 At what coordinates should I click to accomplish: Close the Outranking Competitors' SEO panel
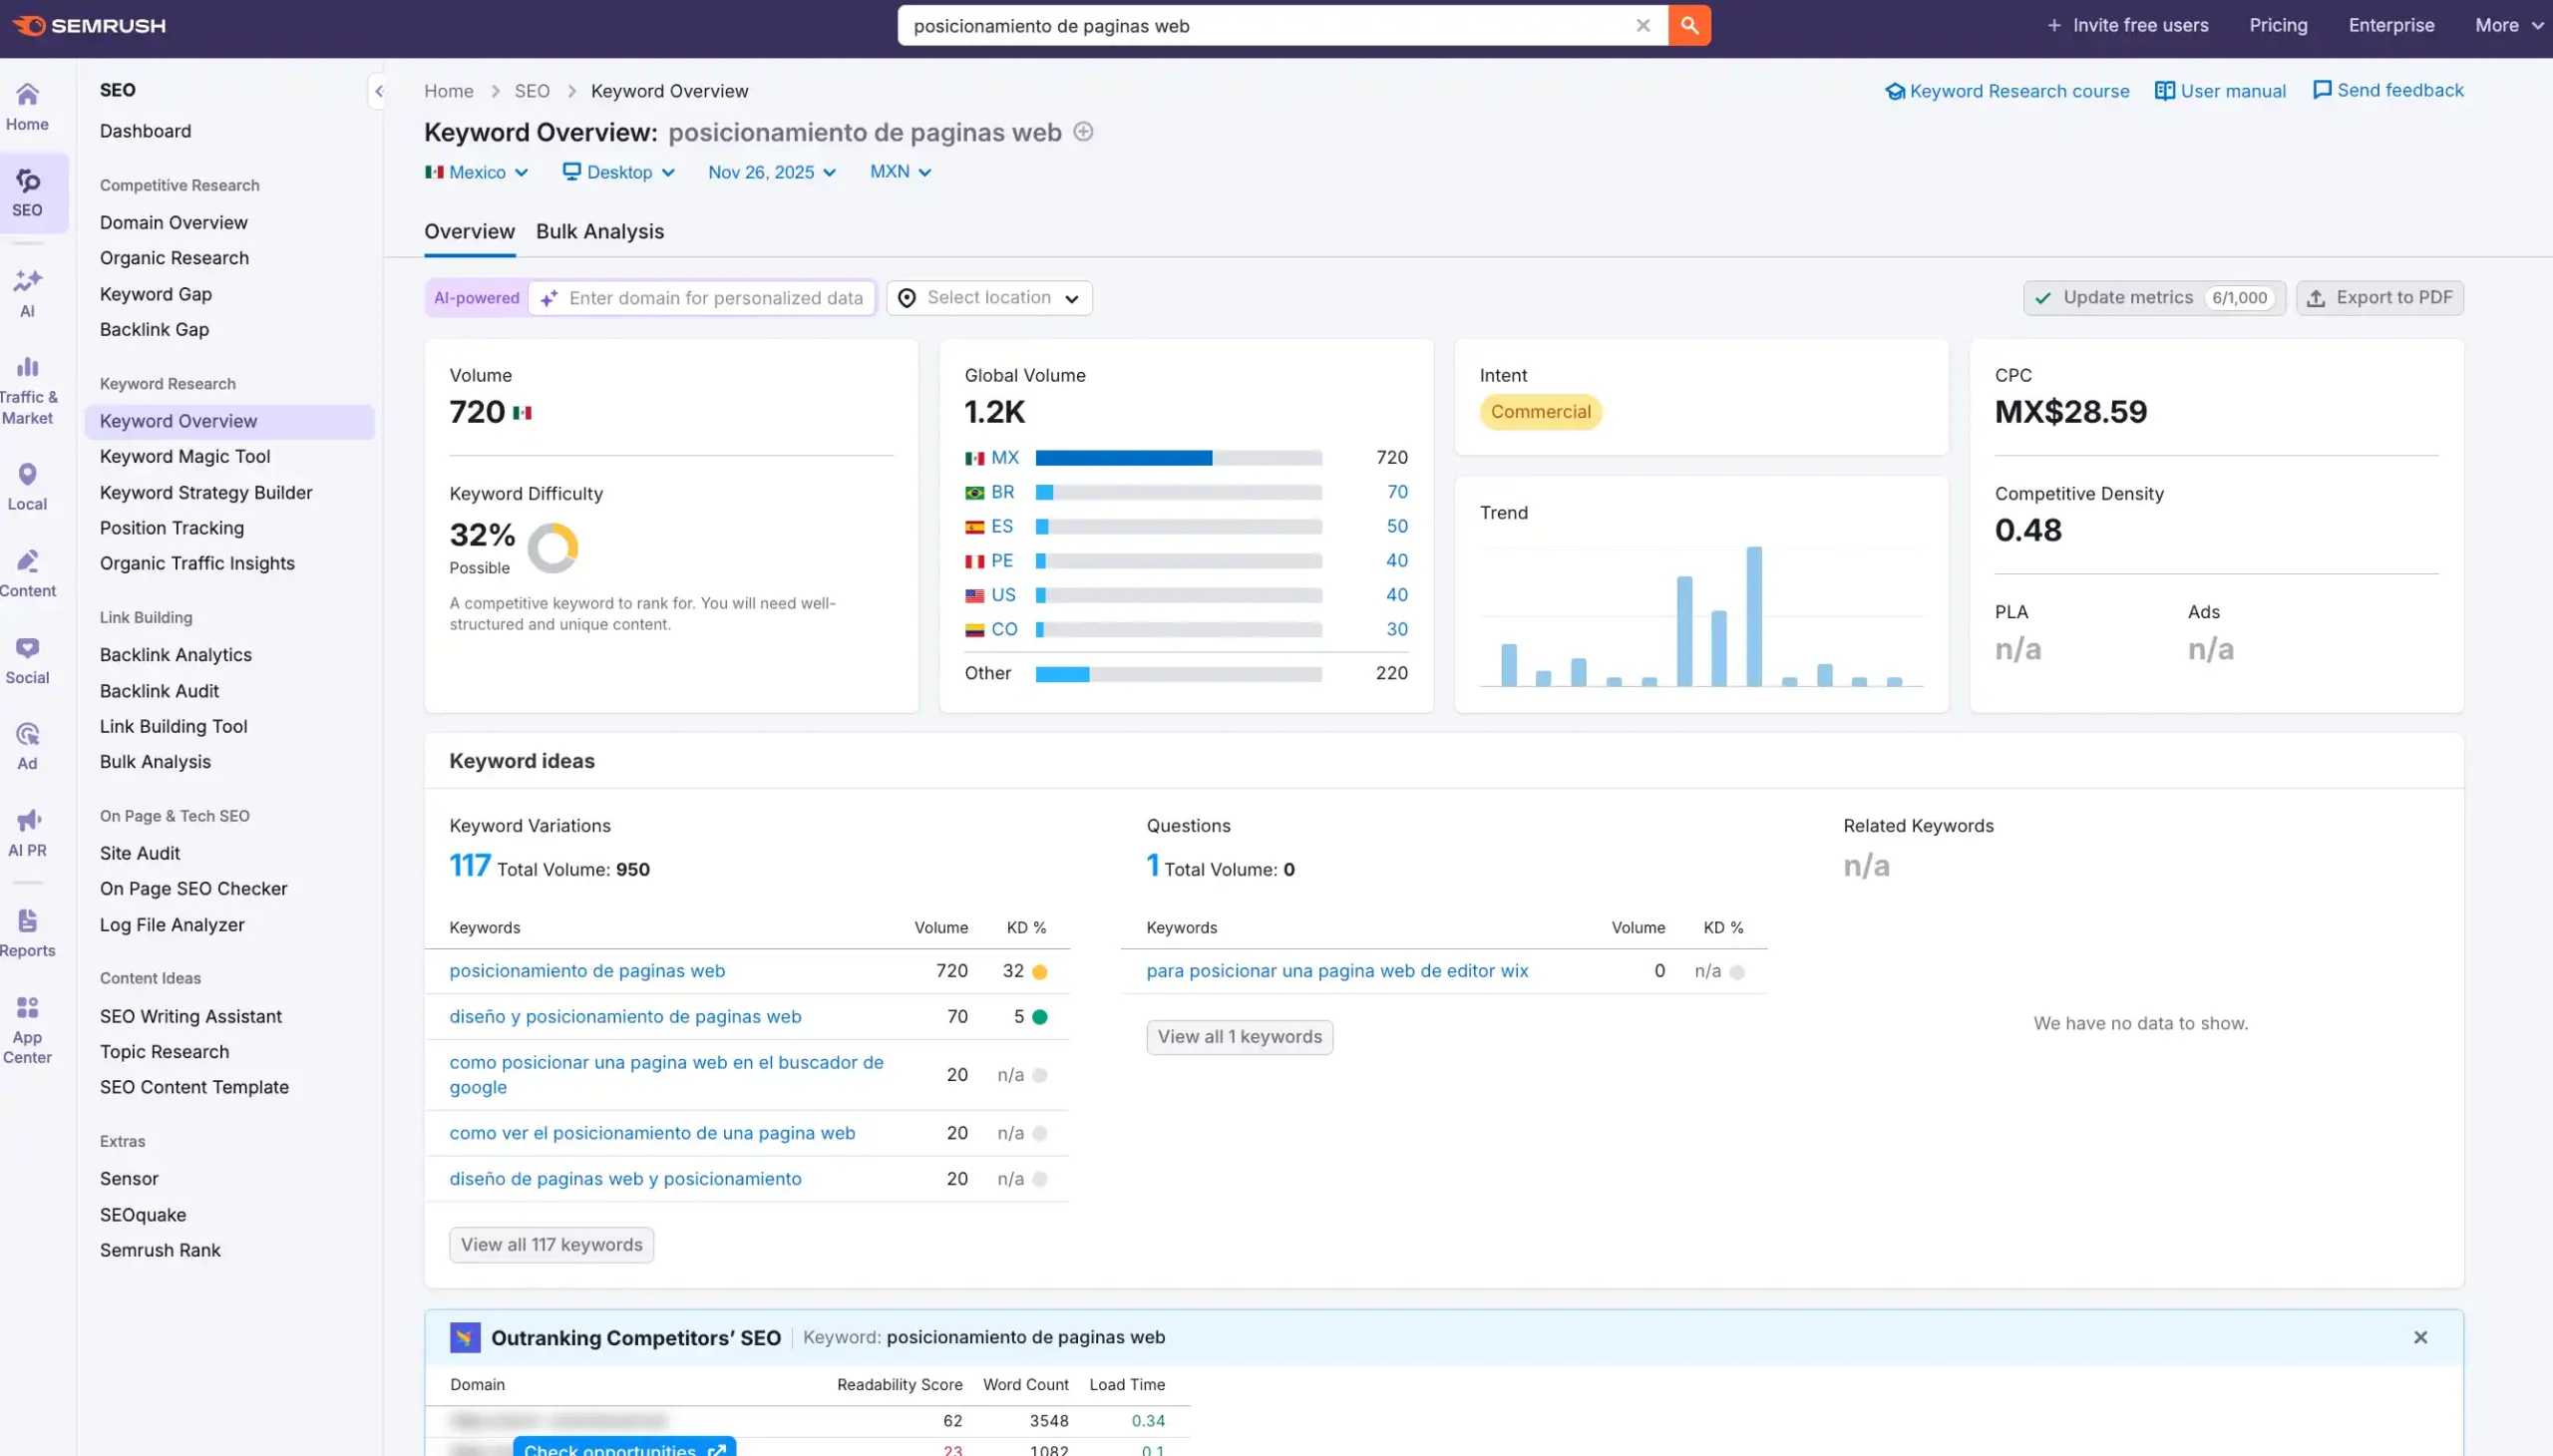pos(2420,1337)
